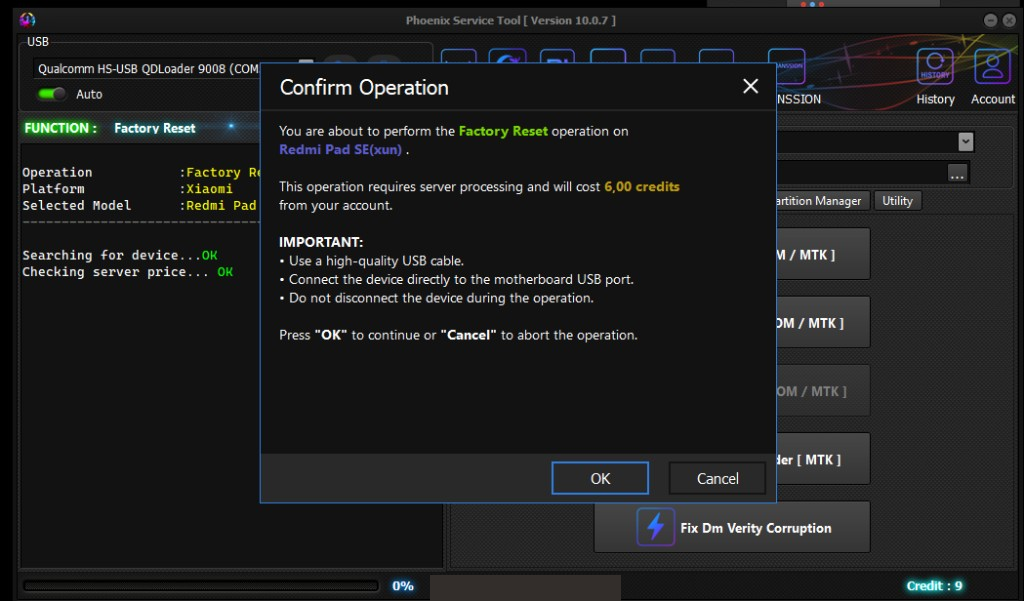Minimize the Phoenix Service Tool window
Viewport: 1024px width, 601px height.
990,20
